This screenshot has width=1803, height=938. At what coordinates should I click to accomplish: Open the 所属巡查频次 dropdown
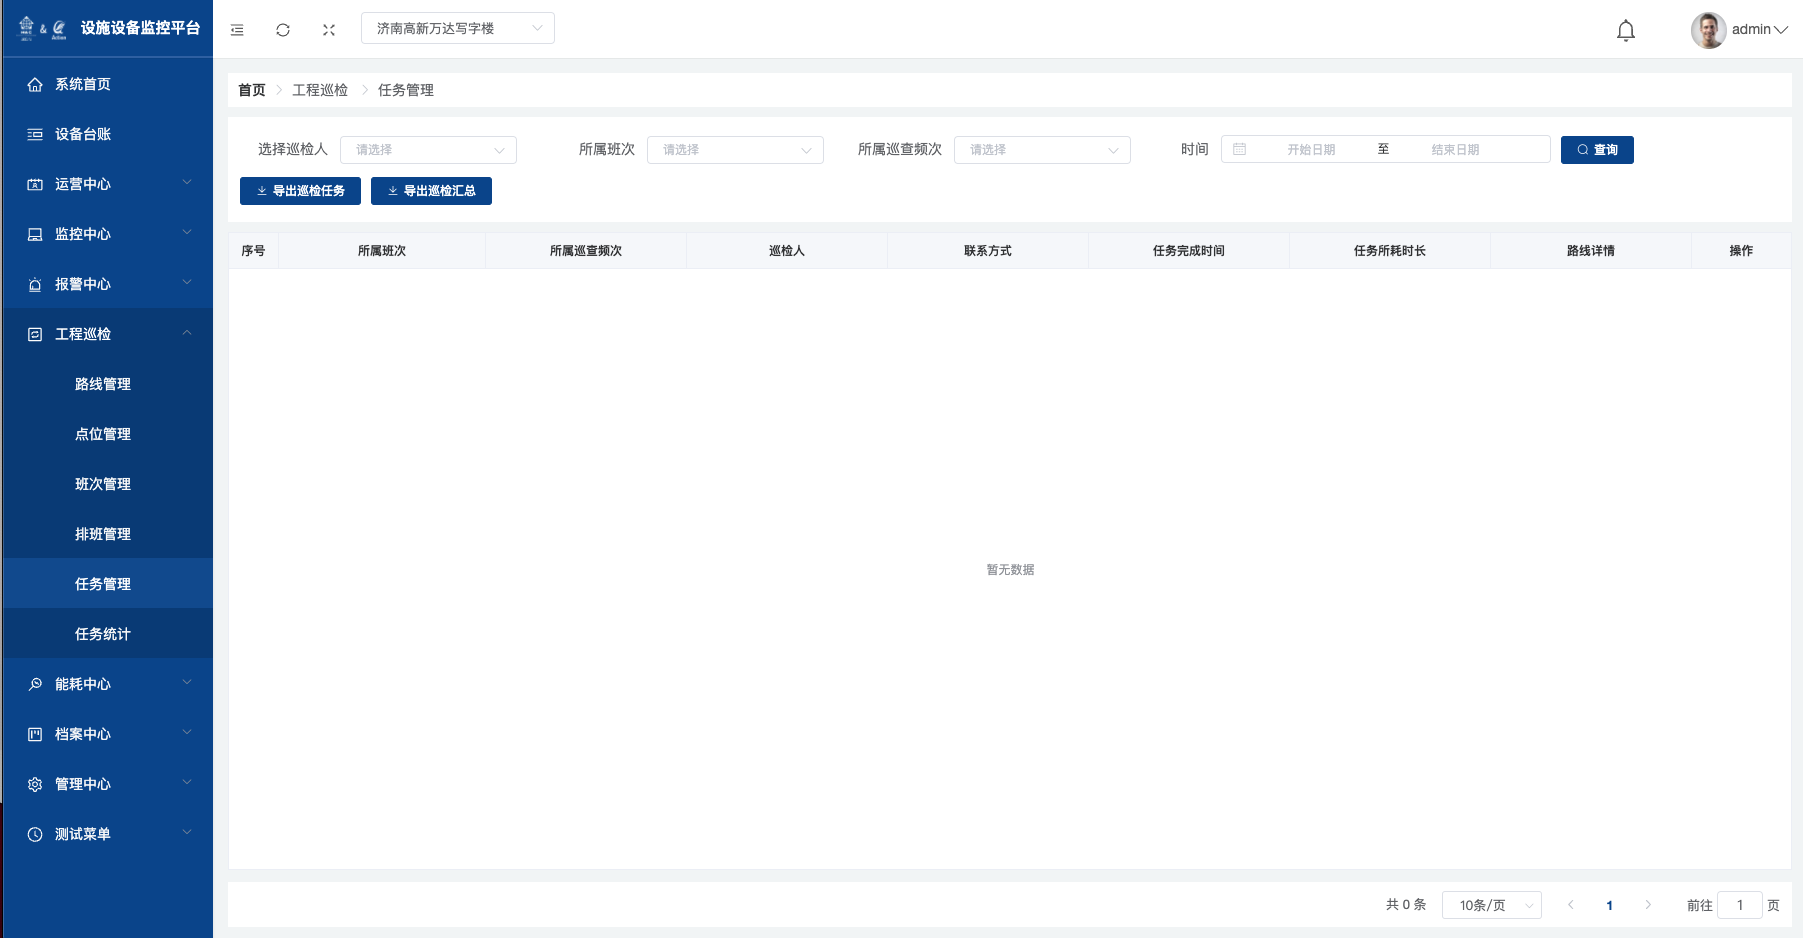(1042, 150)
